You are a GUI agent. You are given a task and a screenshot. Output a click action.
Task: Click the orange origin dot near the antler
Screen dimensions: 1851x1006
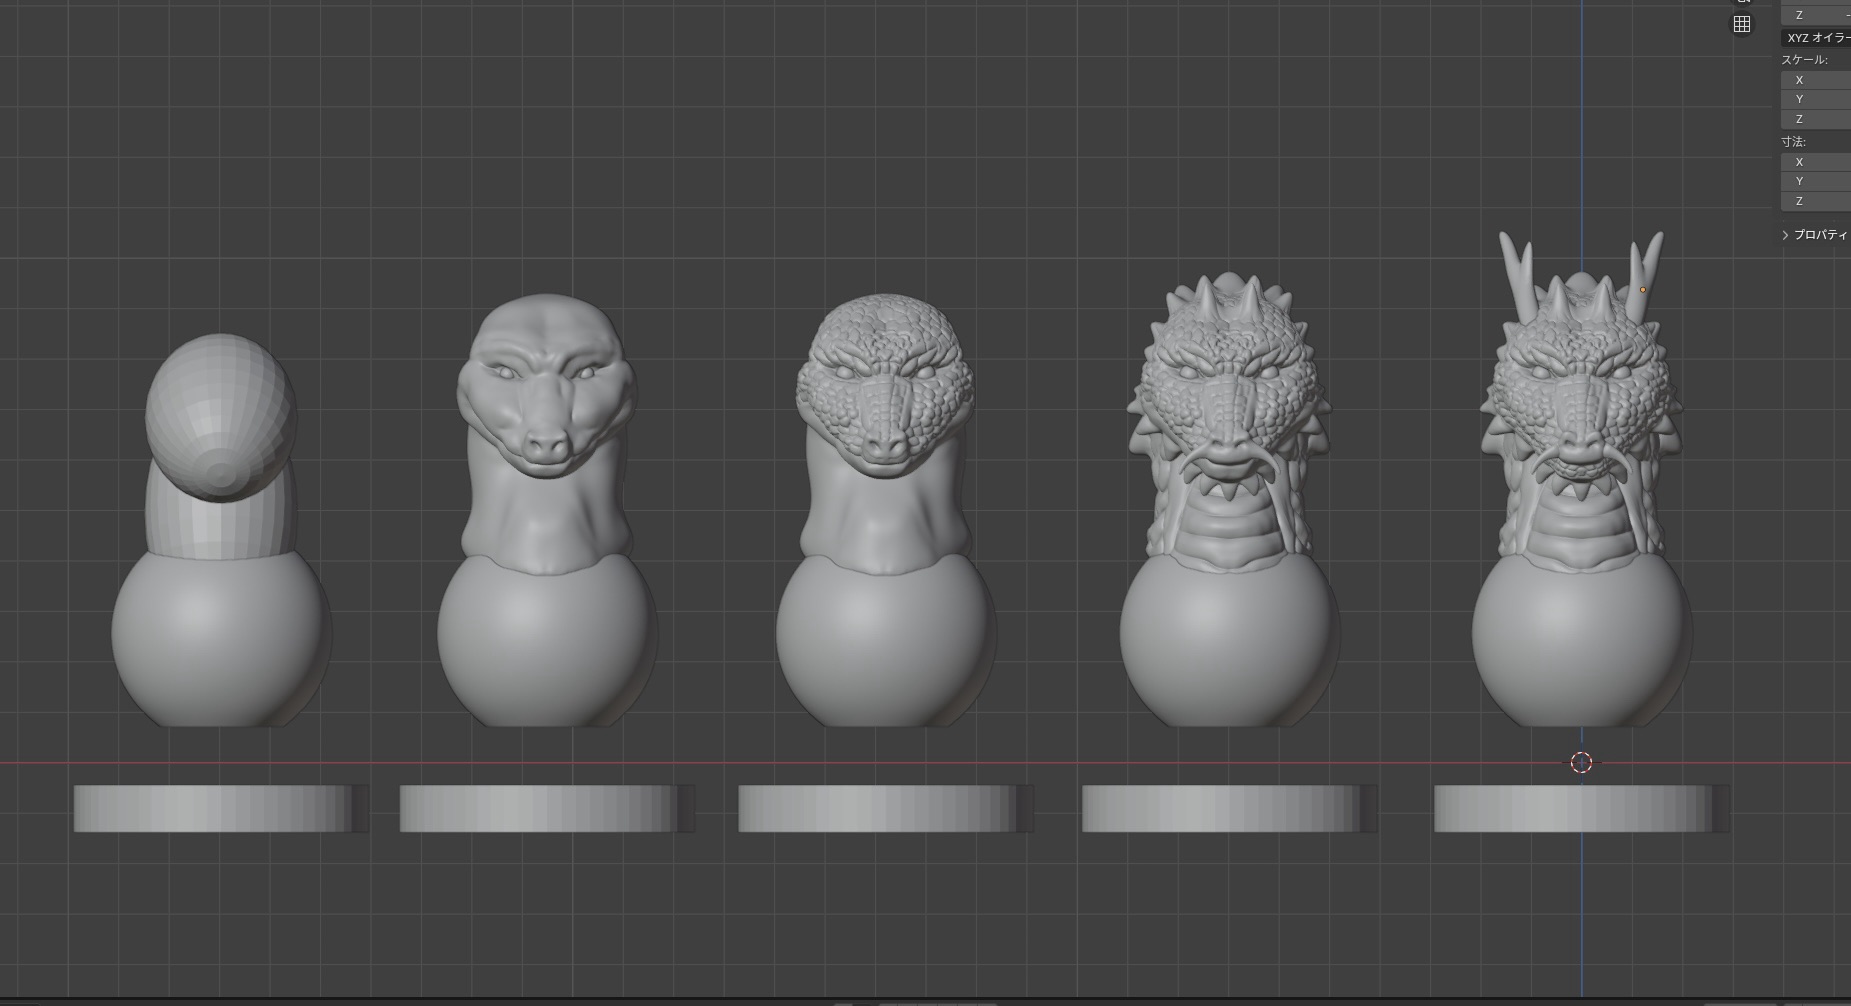[x=1642, y=290]
